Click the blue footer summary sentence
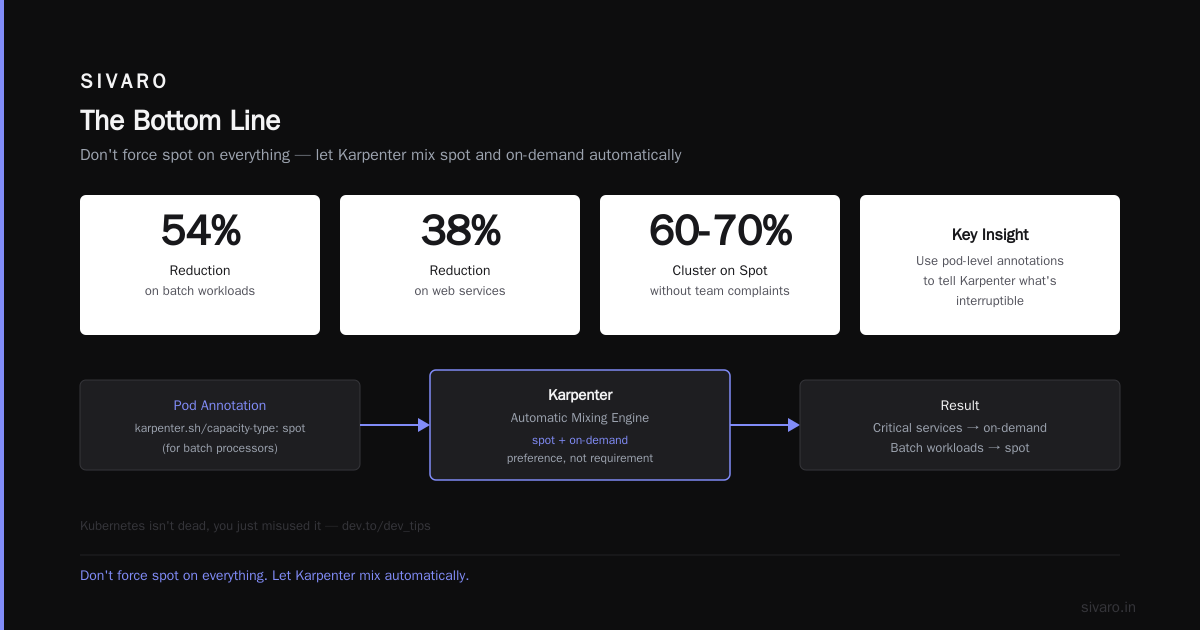Image resolution: width=1200 pixels, height=630 pixels. click(x=274, y=576)
